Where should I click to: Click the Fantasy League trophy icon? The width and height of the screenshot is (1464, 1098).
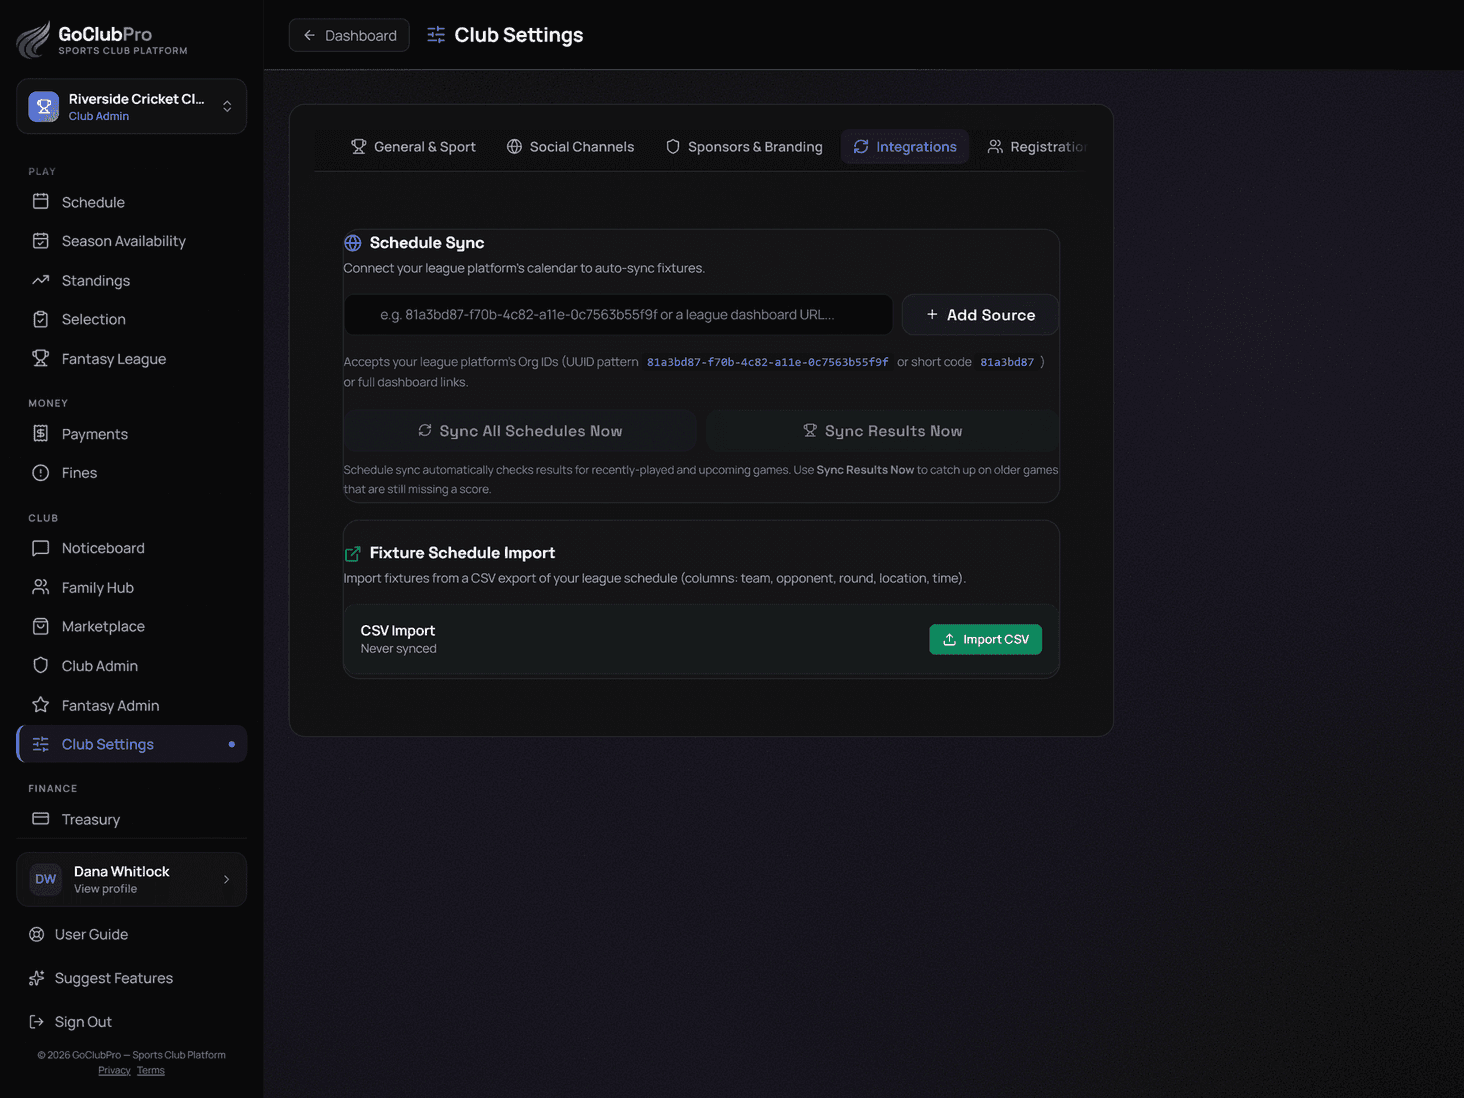click(x=41, y=358)
